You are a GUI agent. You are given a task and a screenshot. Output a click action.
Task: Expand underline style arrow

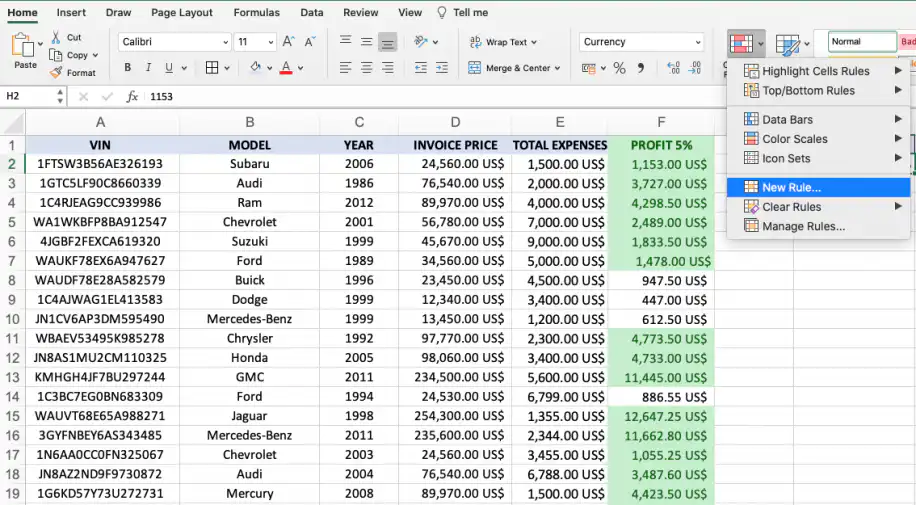pos(184,68)
